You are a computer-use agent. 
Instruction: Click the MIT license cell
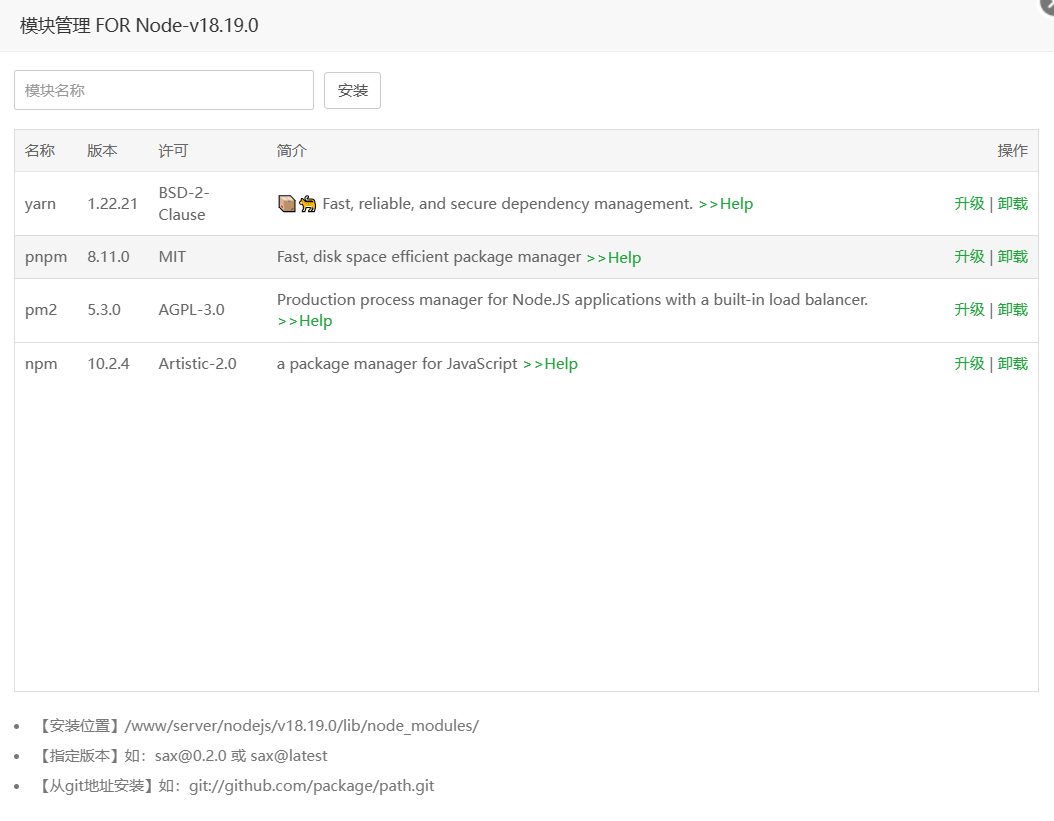[x=172, y=257]
